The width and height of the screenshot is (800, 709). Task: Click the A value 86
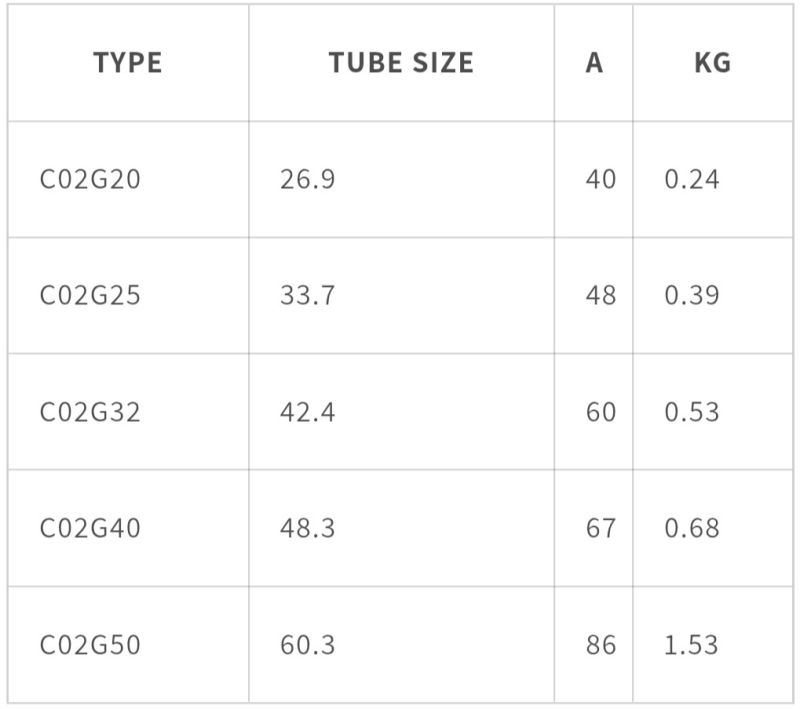pos(601,645)
